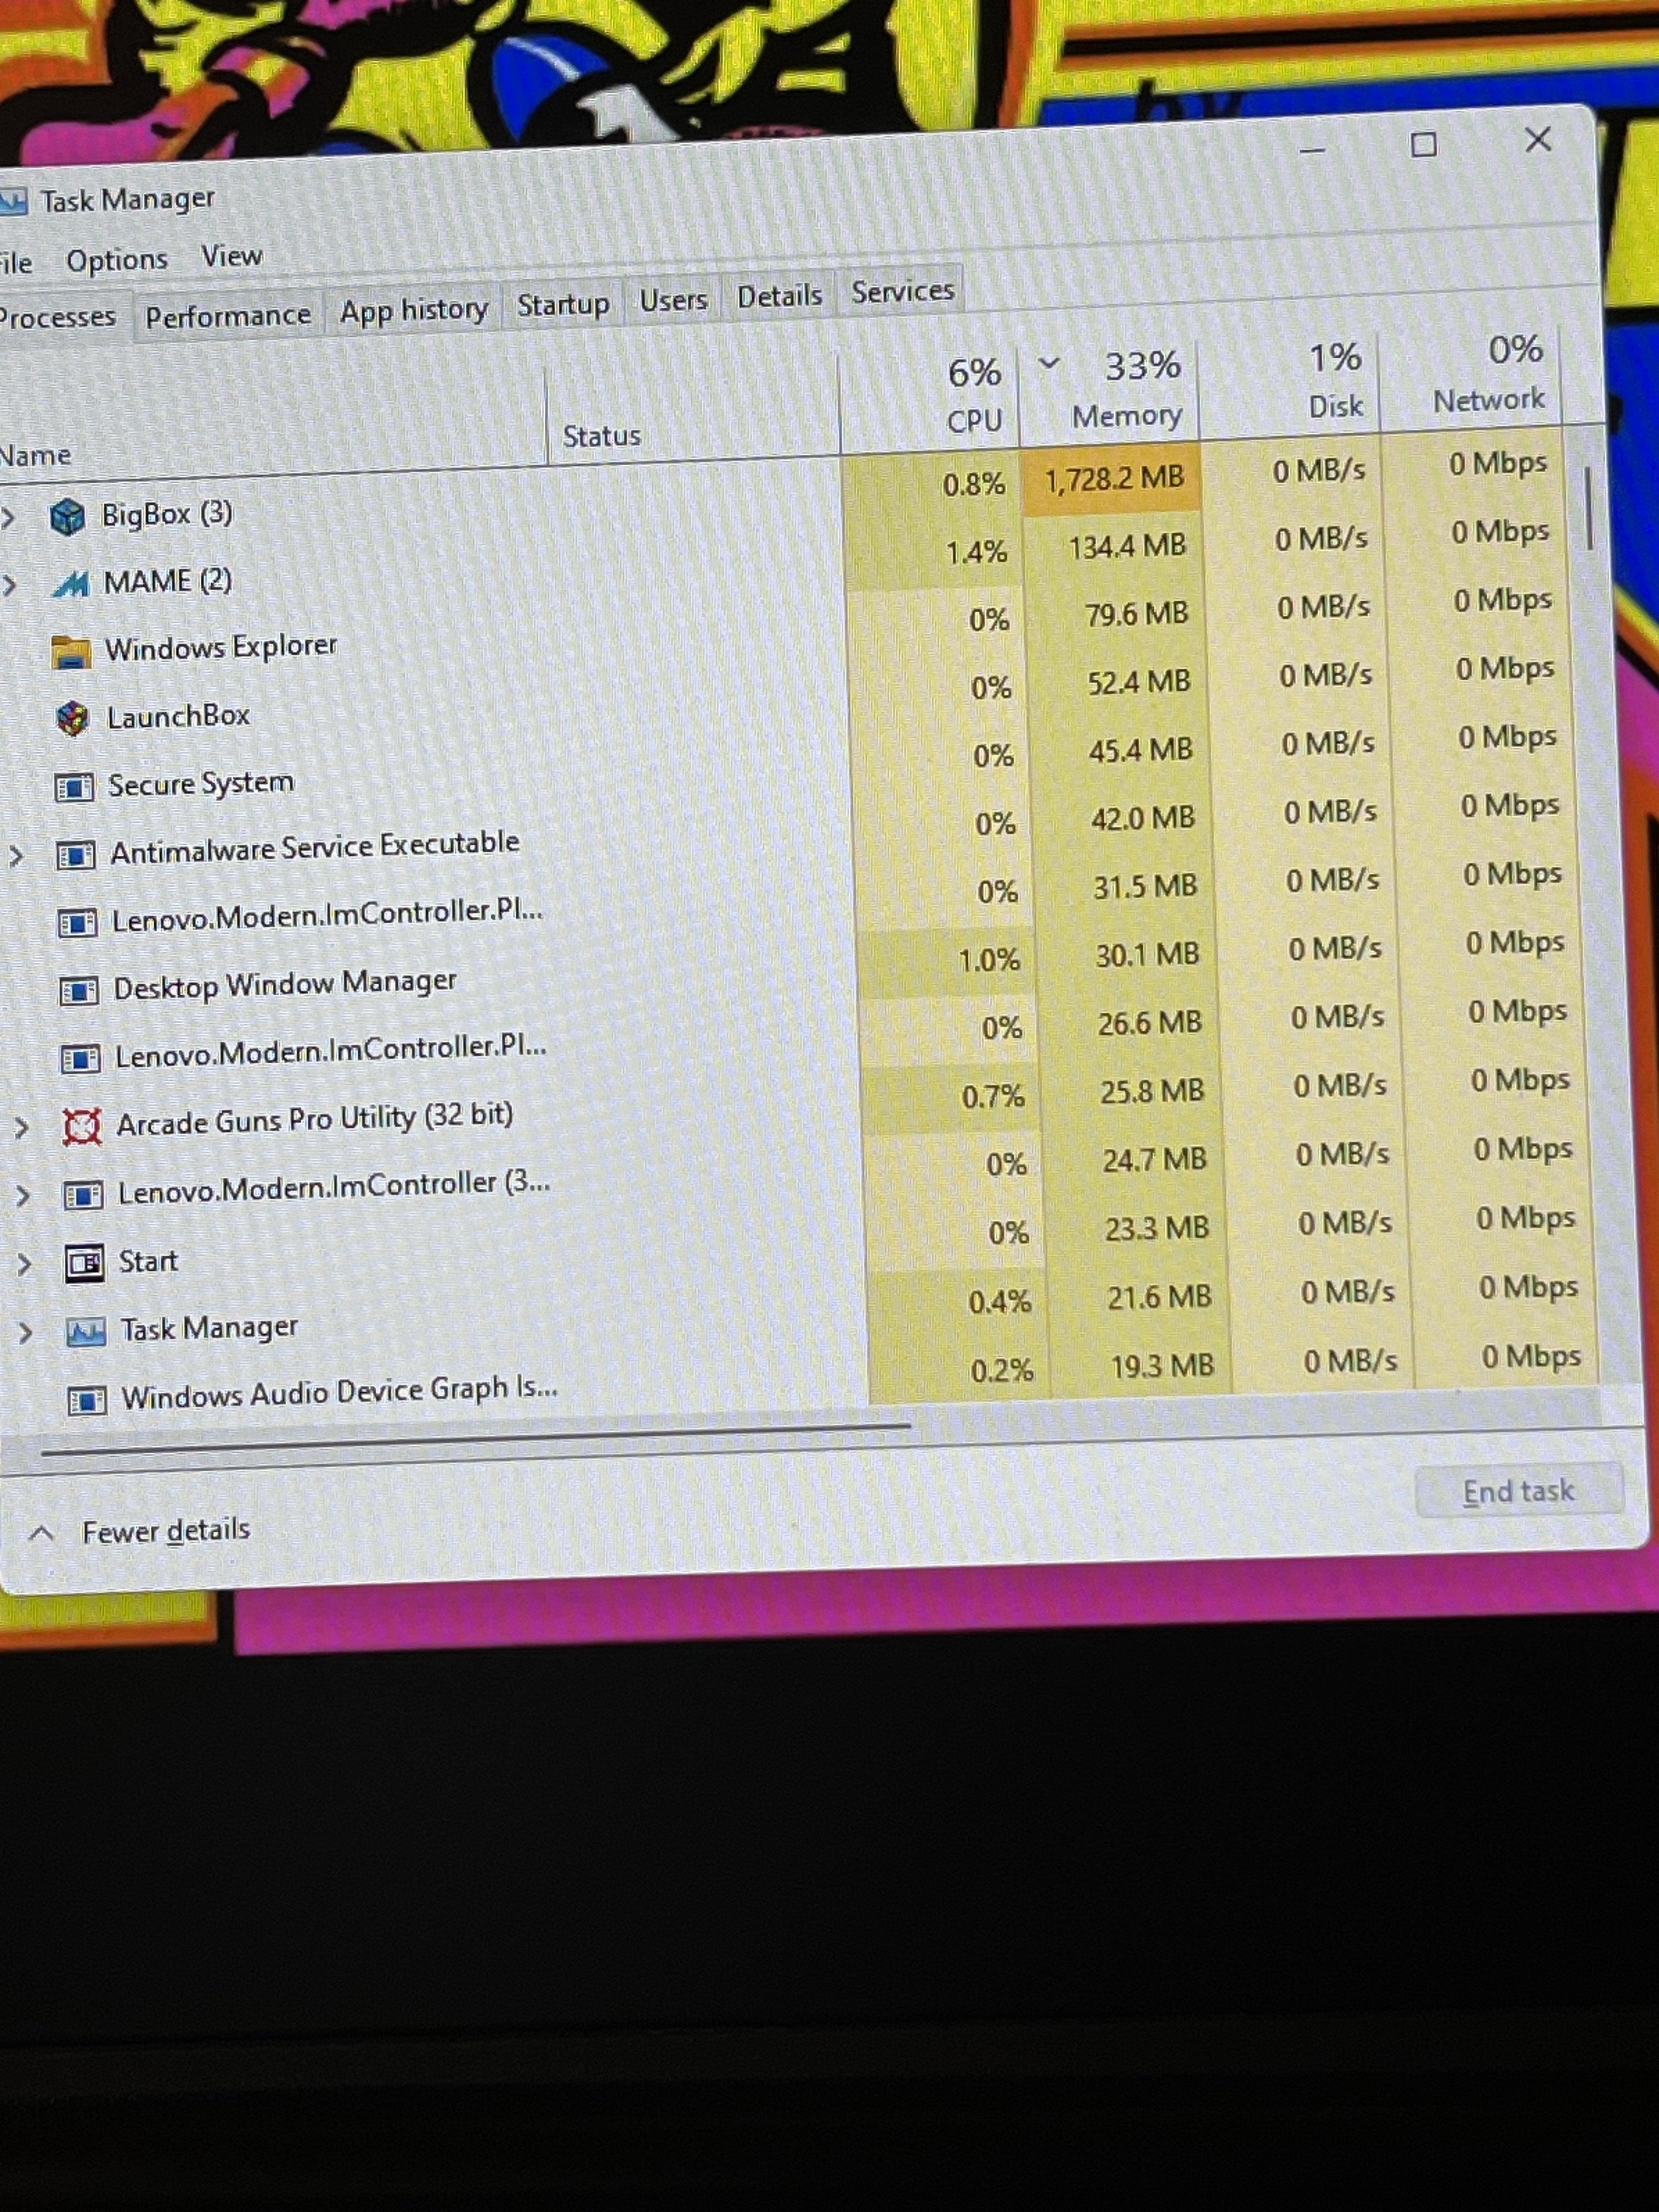Open the Options menu

117,261
